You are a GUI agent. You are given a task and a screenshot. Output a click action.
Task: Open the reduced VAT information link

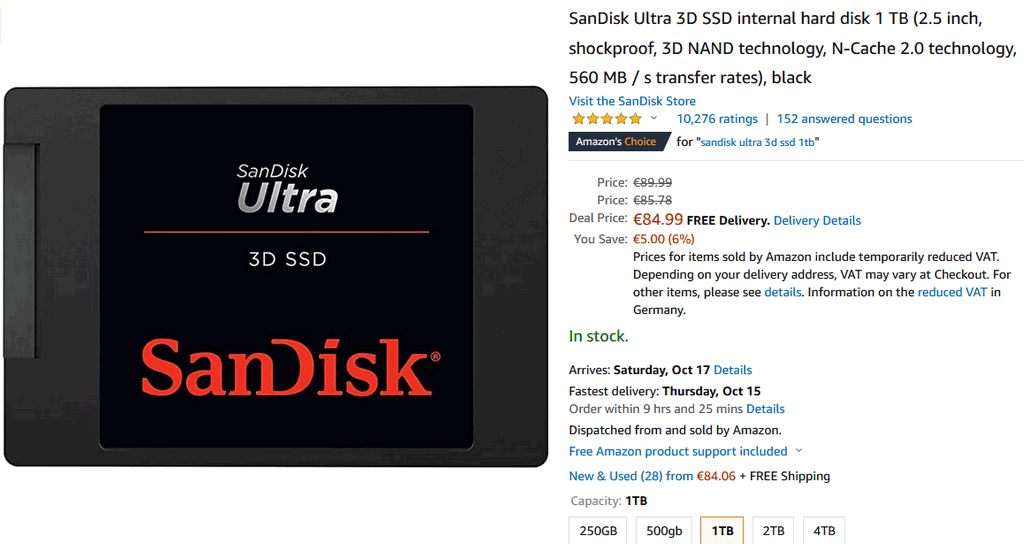pos(952,292)
